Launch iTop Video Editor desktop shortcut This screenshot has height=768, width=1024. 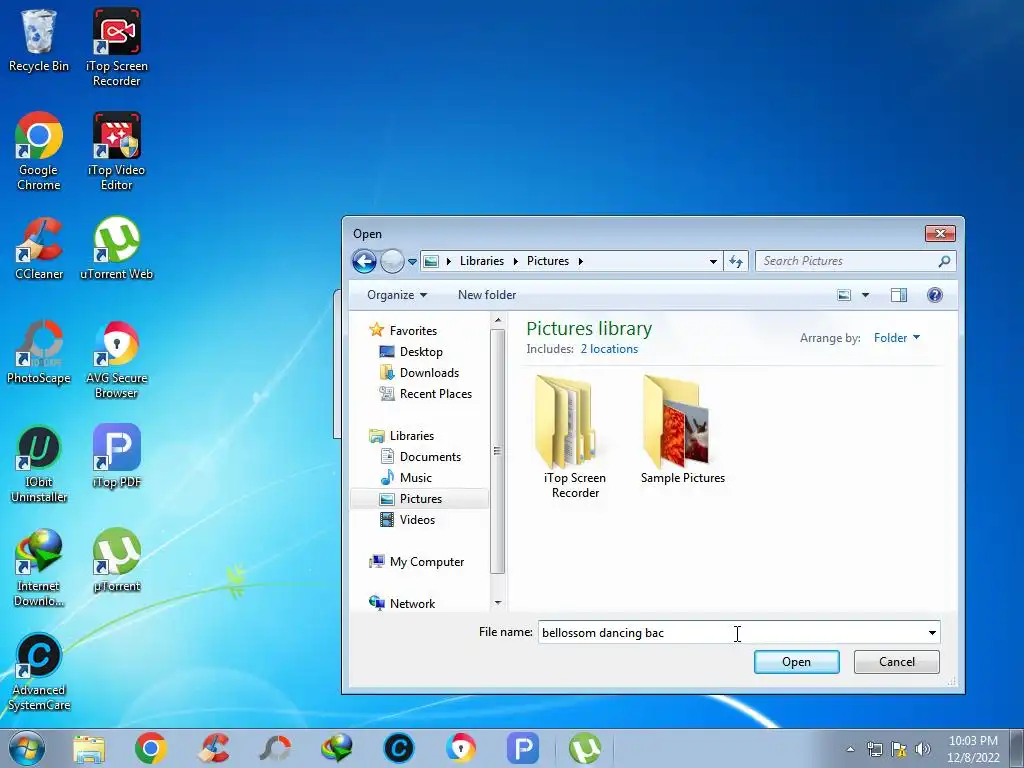click(x=116, y=151)
